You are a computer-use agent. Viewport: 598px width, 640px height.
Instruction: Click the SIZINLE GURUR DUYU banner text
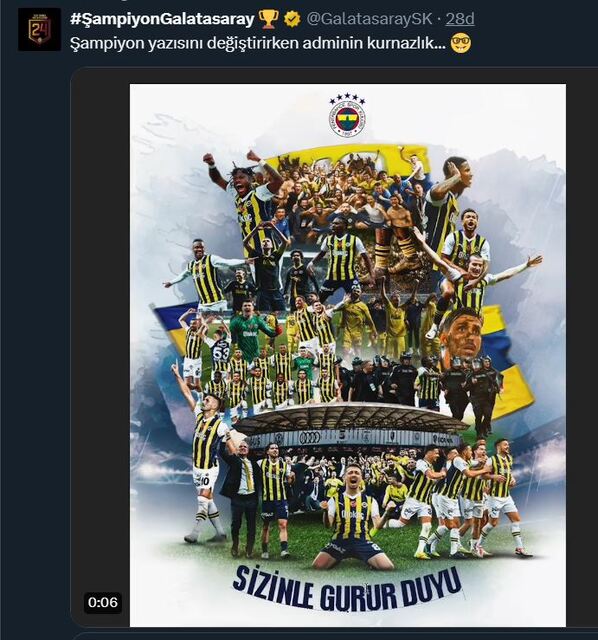(x=347, y=588)
